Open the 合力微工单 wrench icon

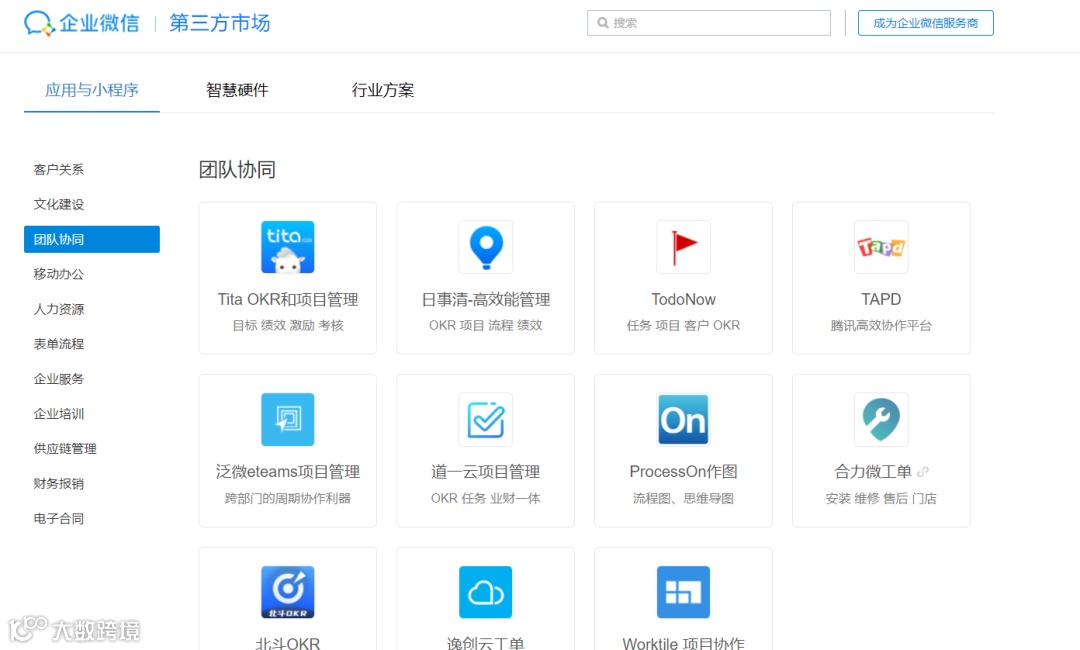point(881,419)
